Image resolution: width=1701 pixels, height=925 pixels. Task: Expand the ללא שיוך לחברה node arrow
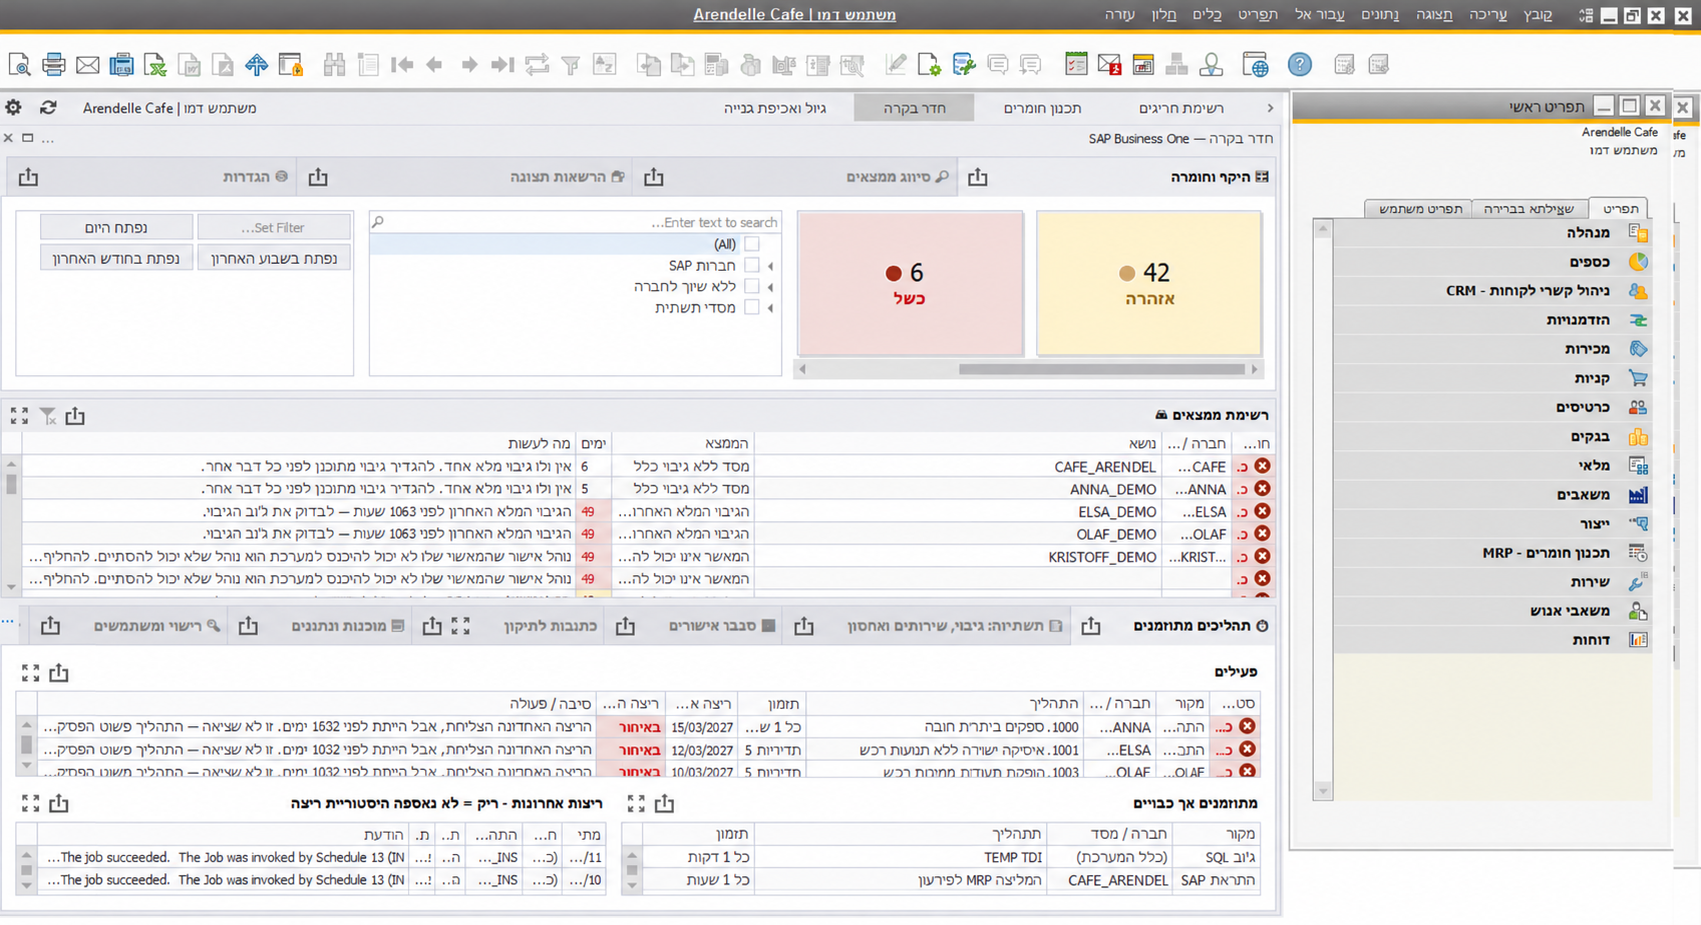[770, 287]
